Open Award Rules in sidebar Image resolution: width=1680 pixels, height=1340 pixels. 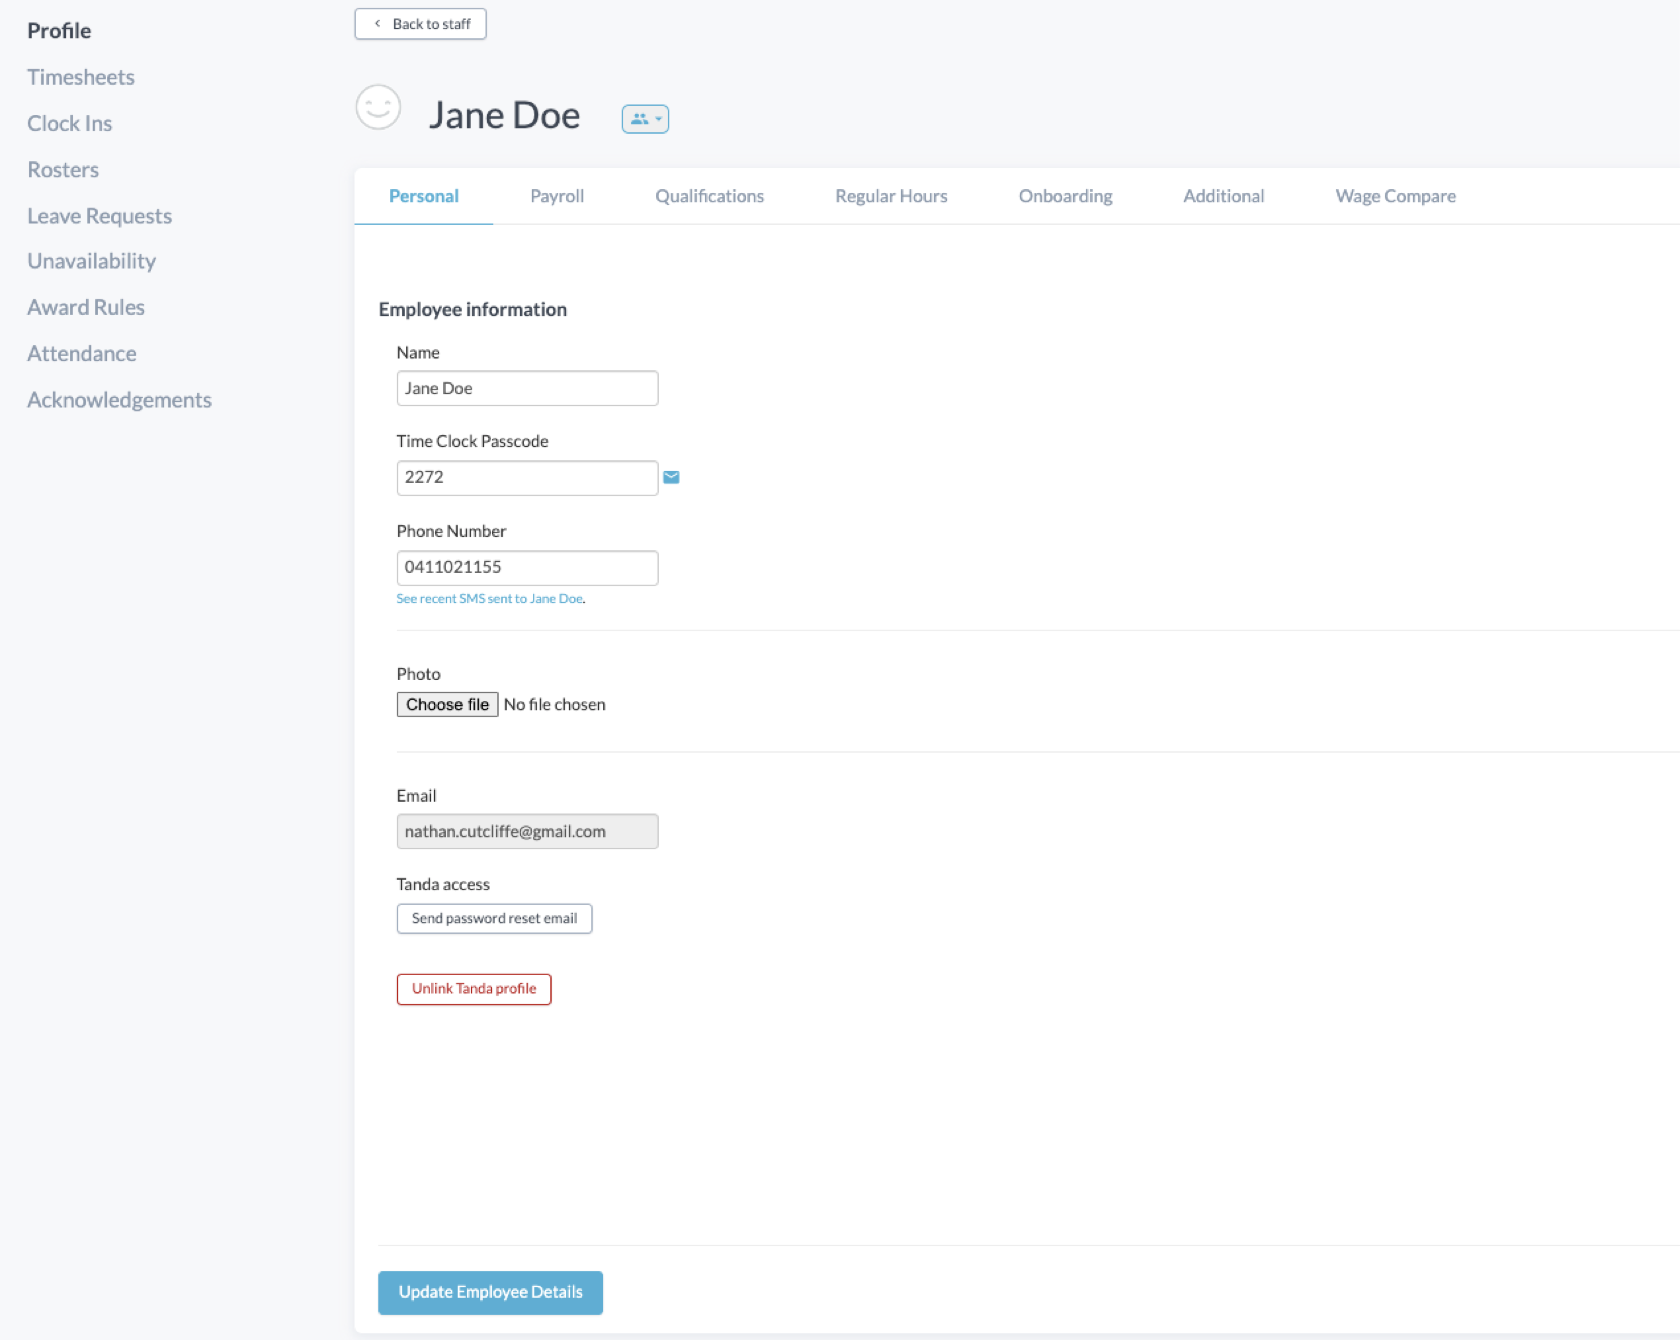(x=86, y=307)
